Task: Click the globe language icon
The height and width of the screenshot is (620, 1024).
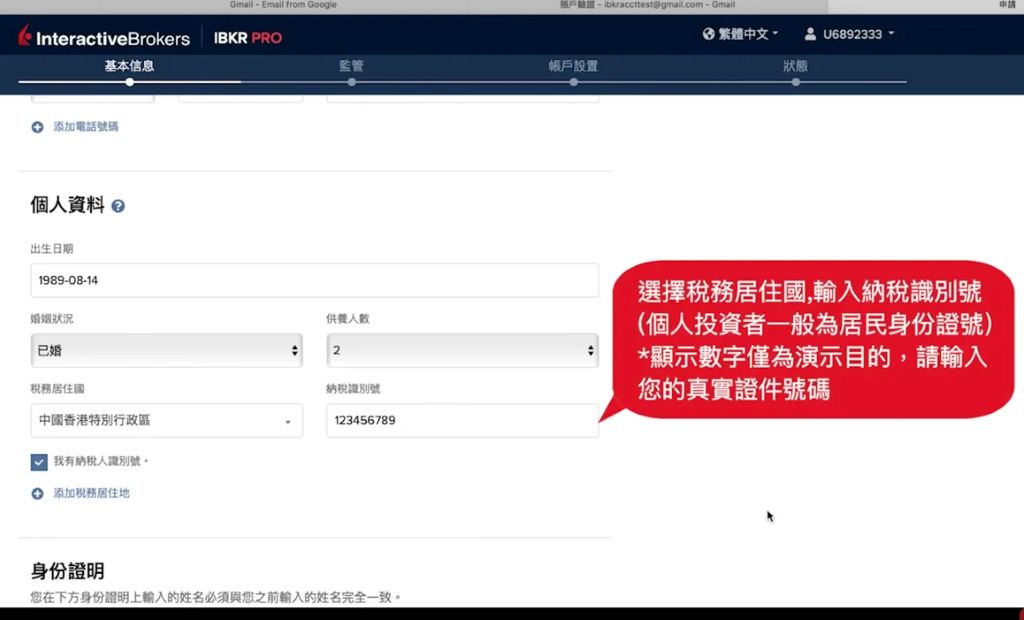Action: click(x=709, y=34)
